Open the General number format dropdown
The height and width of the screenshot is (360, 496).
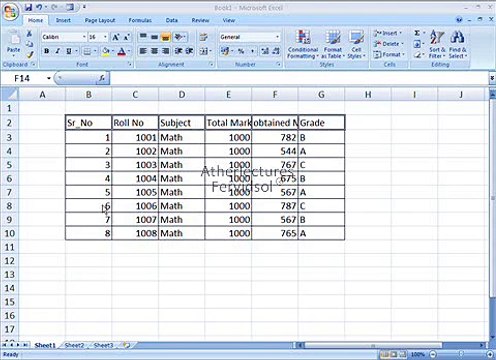[277, 37]
